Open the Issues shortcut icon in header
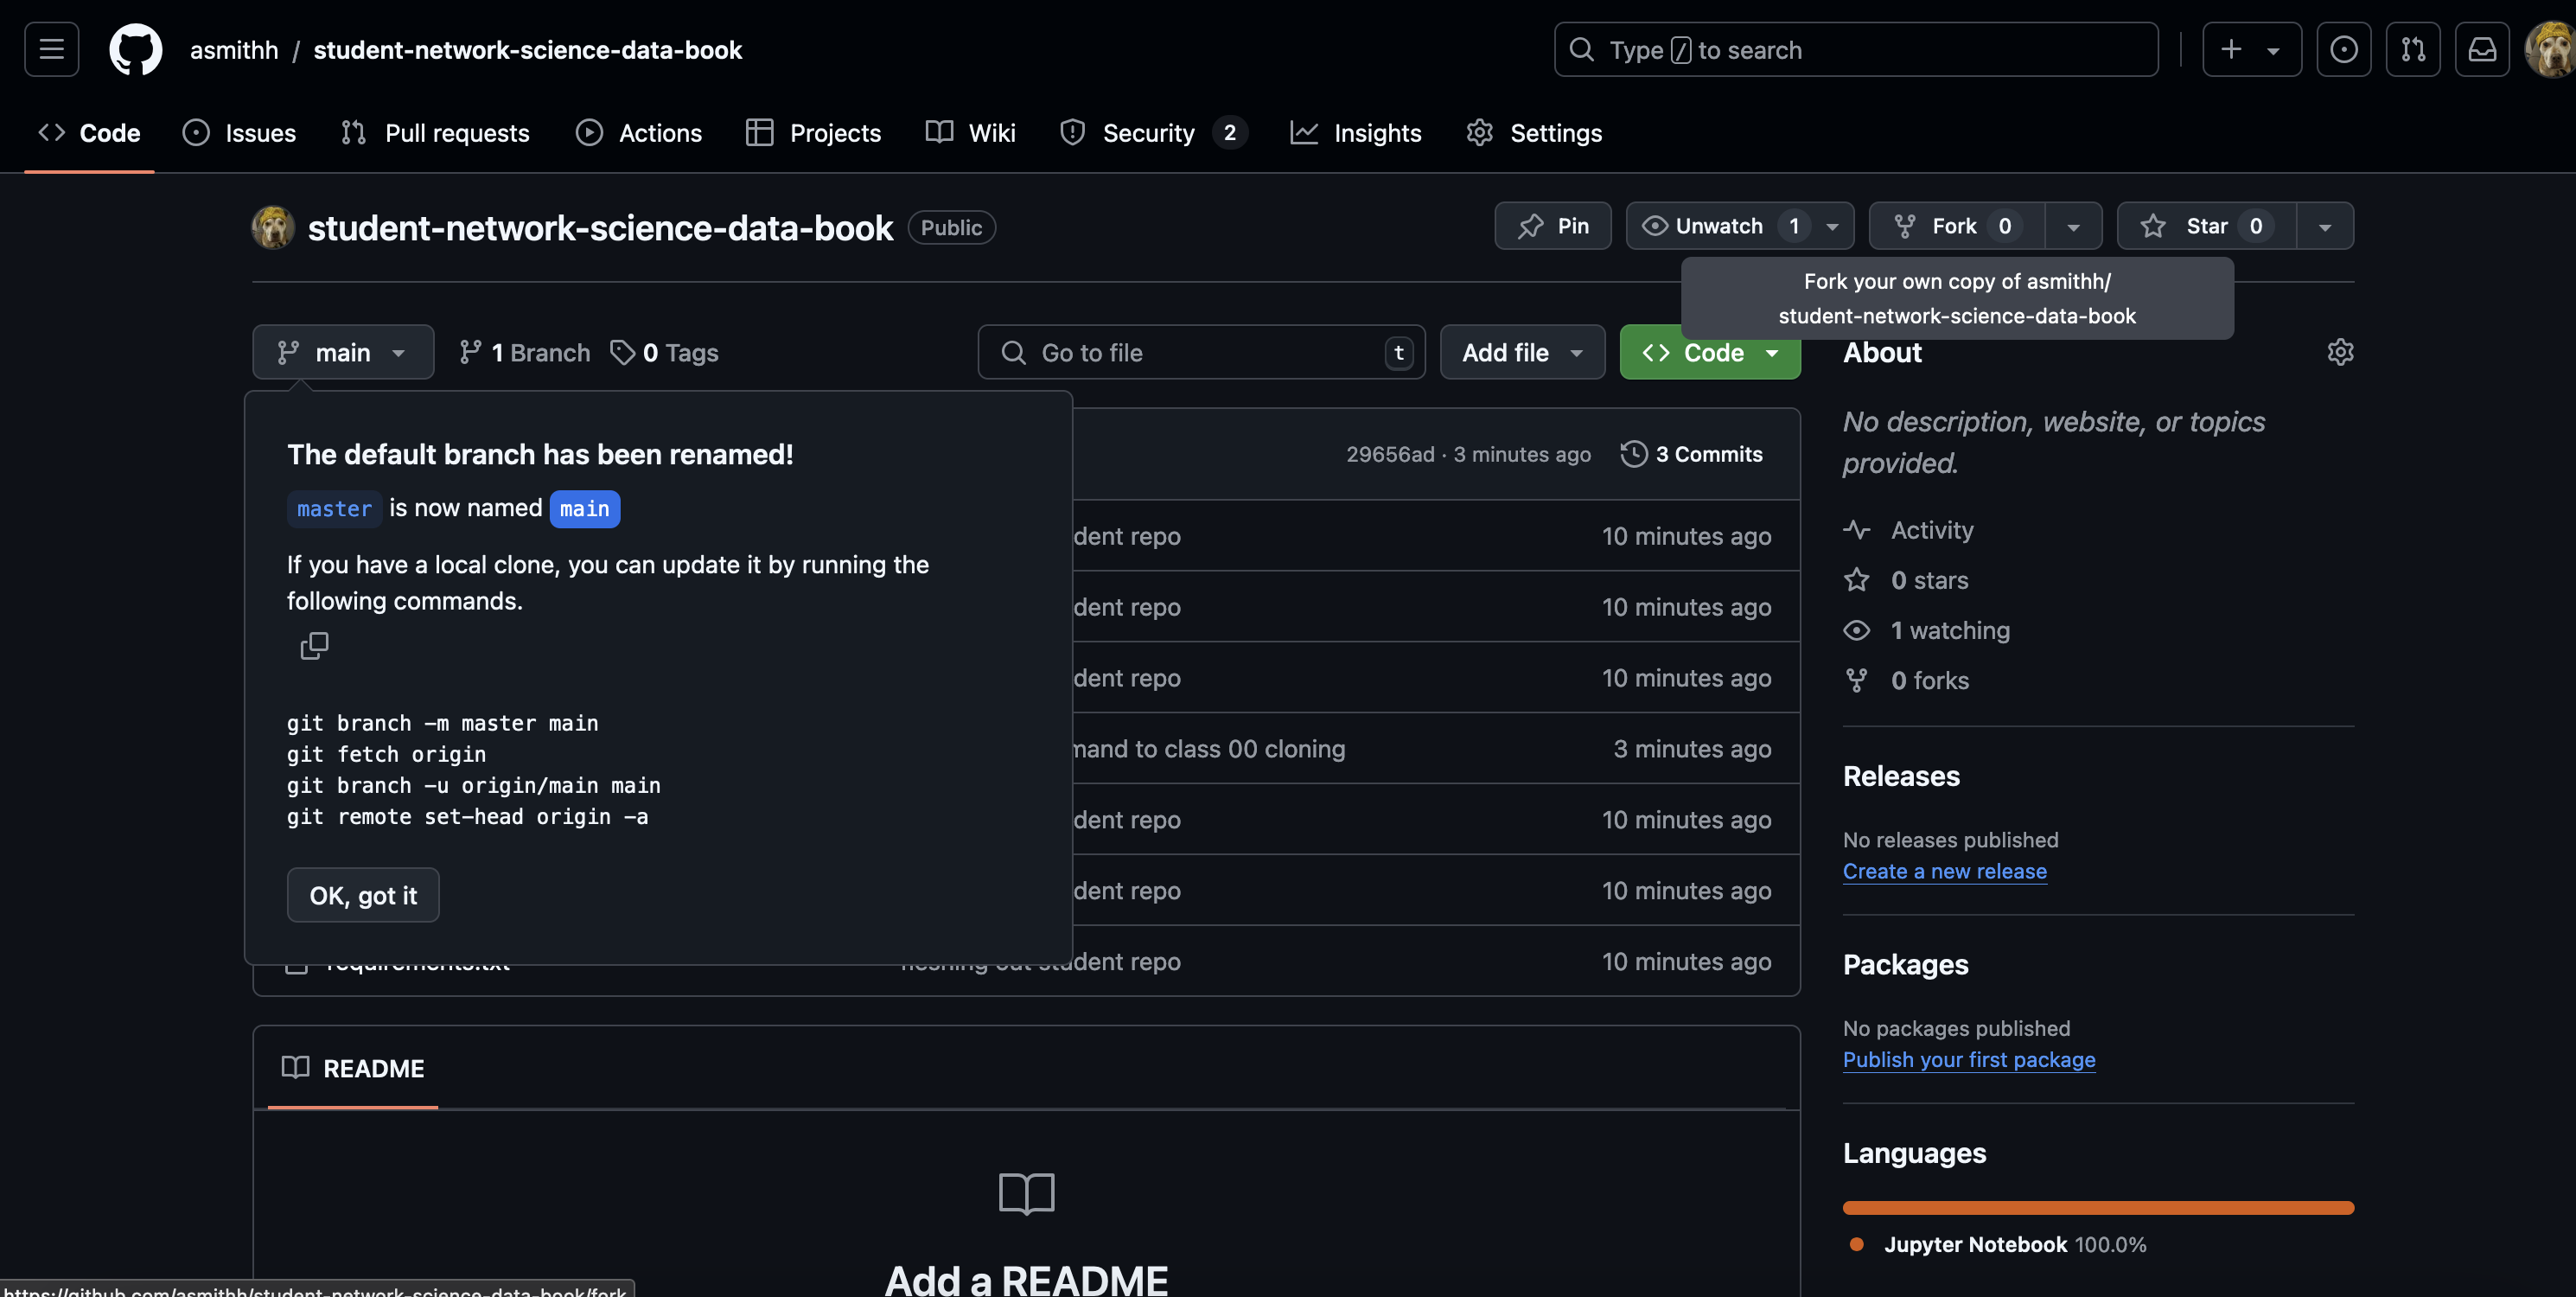2576x1297 pixels. click(2343, 49)
